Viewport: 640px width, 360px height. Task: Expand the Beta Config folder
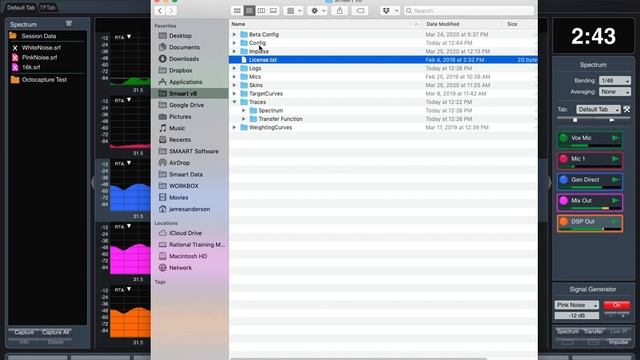234,34
